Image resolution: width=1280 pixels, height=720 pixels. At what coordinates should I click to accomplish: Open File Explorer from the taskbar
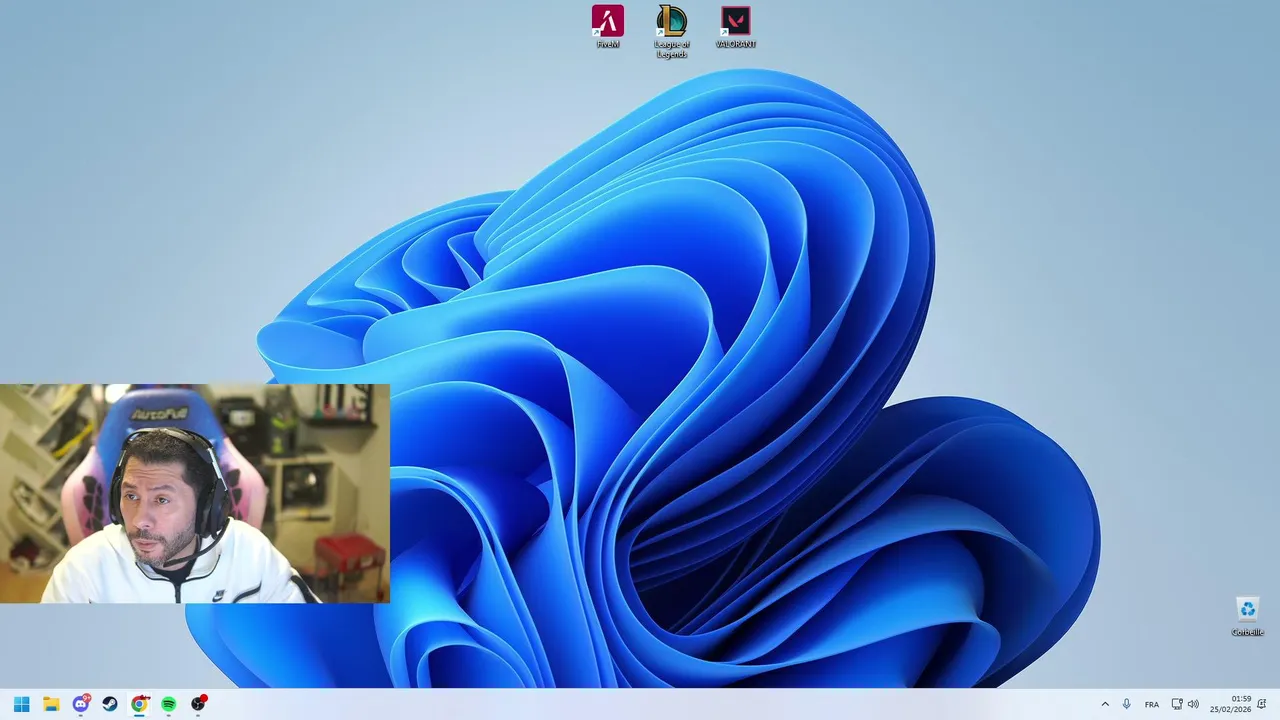(51, 704)
